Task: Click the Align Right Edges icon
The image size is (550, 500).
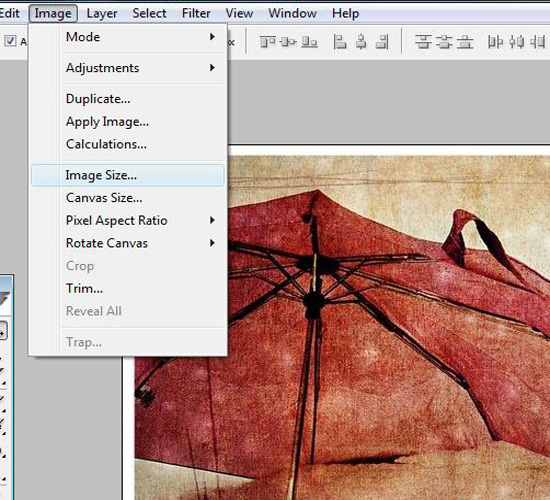Action: click(382, 42)
